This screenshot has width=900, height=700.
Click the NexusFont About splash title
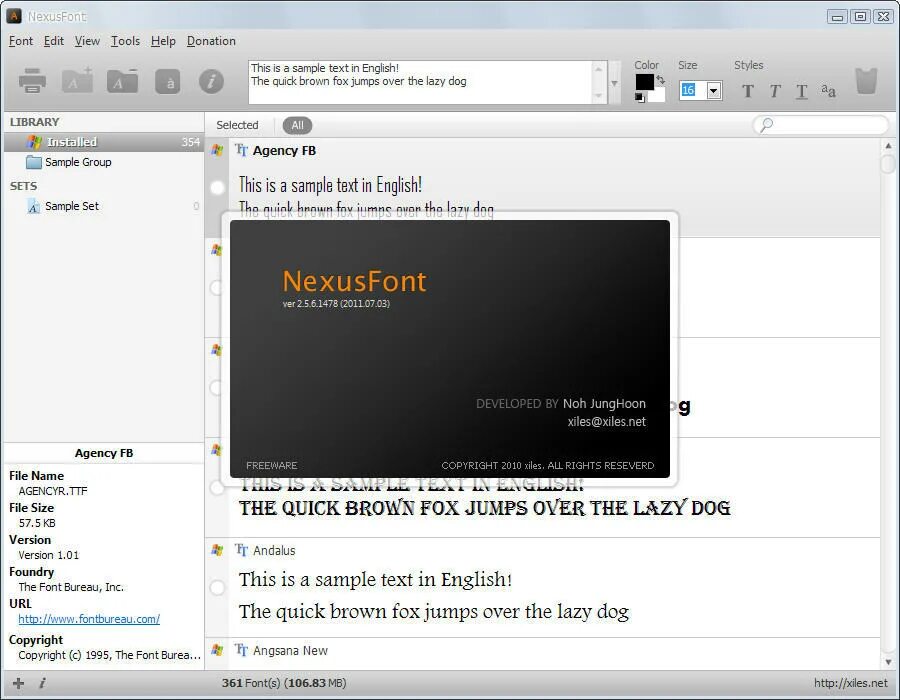[x=355, y=281]
